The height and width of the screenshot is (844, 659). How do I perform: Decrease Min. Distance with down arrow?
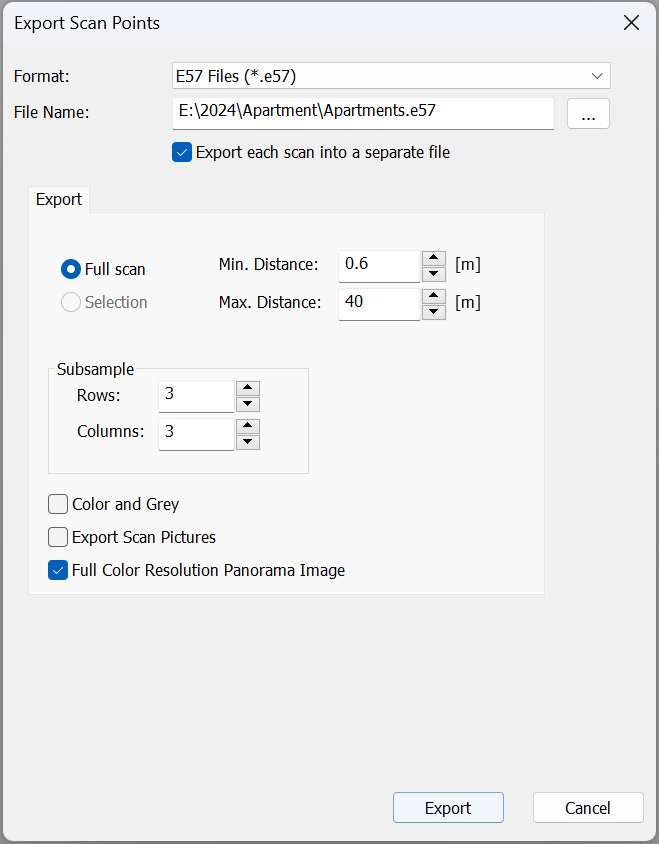pyautogui.click(x=433, y=274)
